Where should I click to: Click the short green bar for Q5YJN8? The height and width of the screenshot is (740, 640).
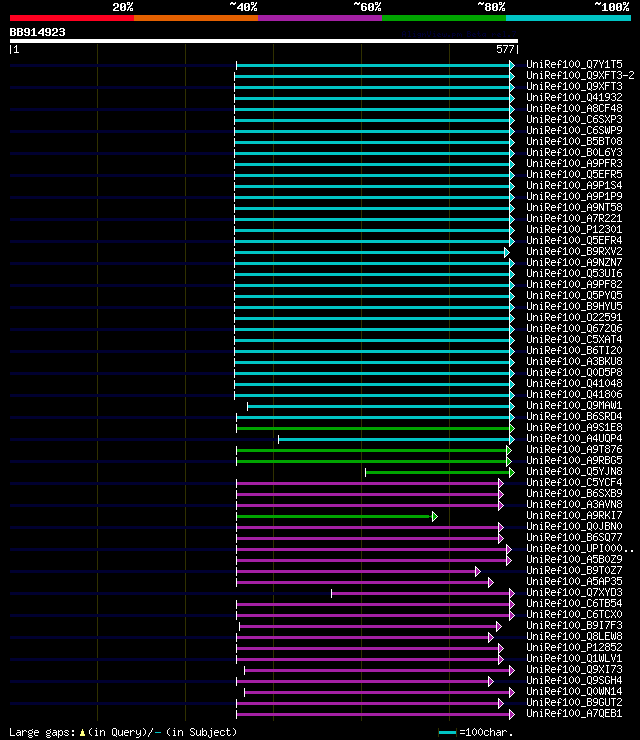[438, 472]
